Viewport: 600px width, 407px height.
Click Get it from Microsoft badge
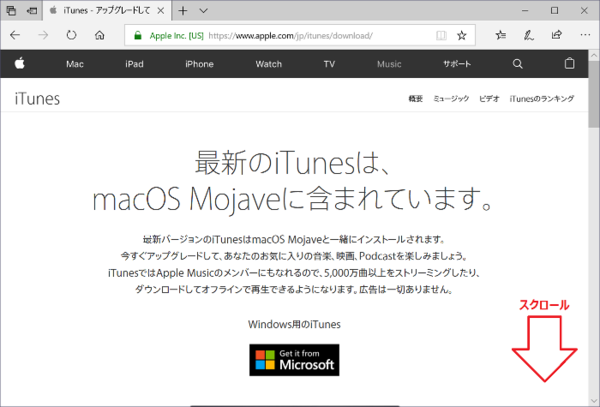pyautogui.click(x=294, y=360)
